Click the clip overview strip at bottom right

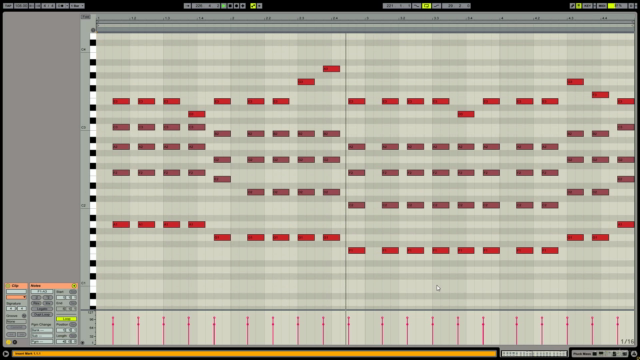click(534, 353)
